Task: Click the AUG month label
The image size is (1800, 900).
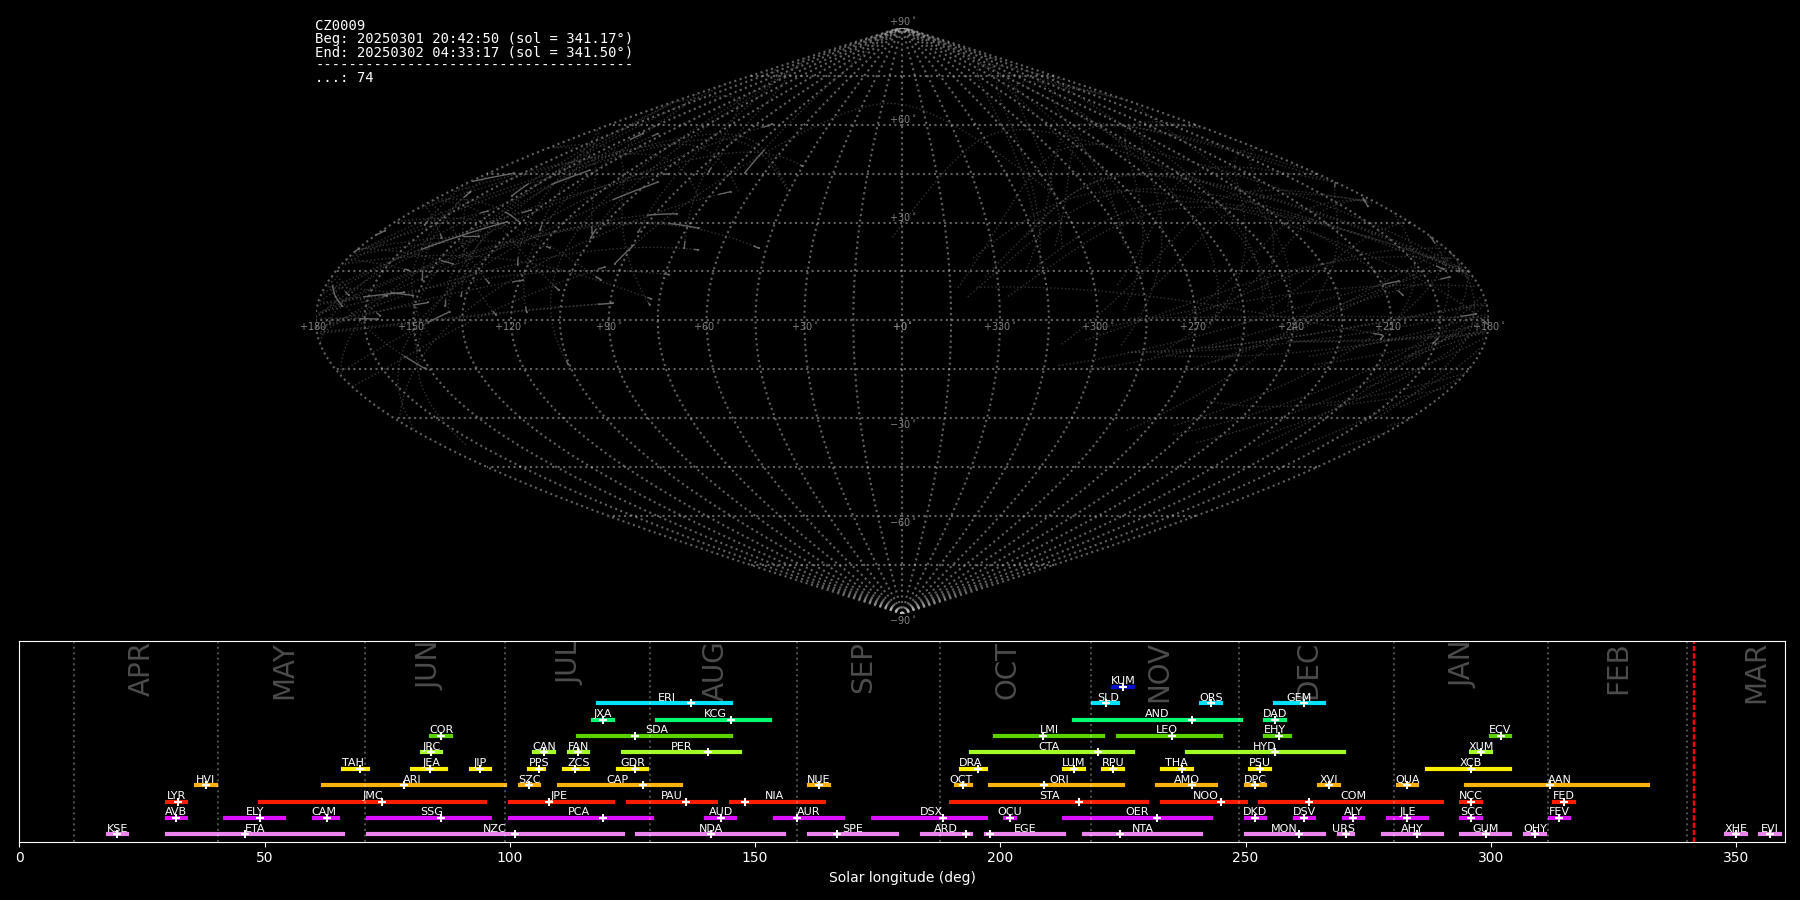Action: tap(712, 673)
